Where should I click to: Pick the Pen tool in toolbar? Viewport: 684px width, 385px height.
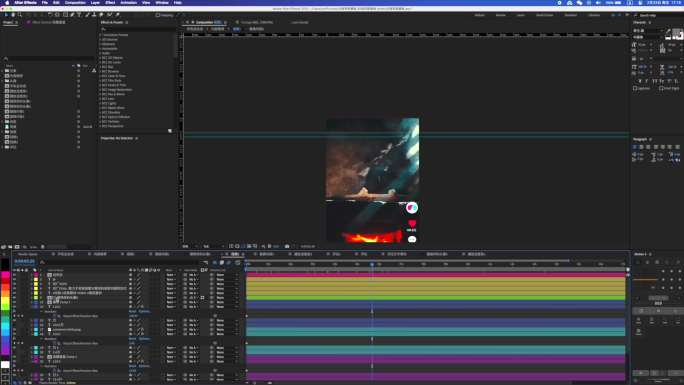pos(72,15)
